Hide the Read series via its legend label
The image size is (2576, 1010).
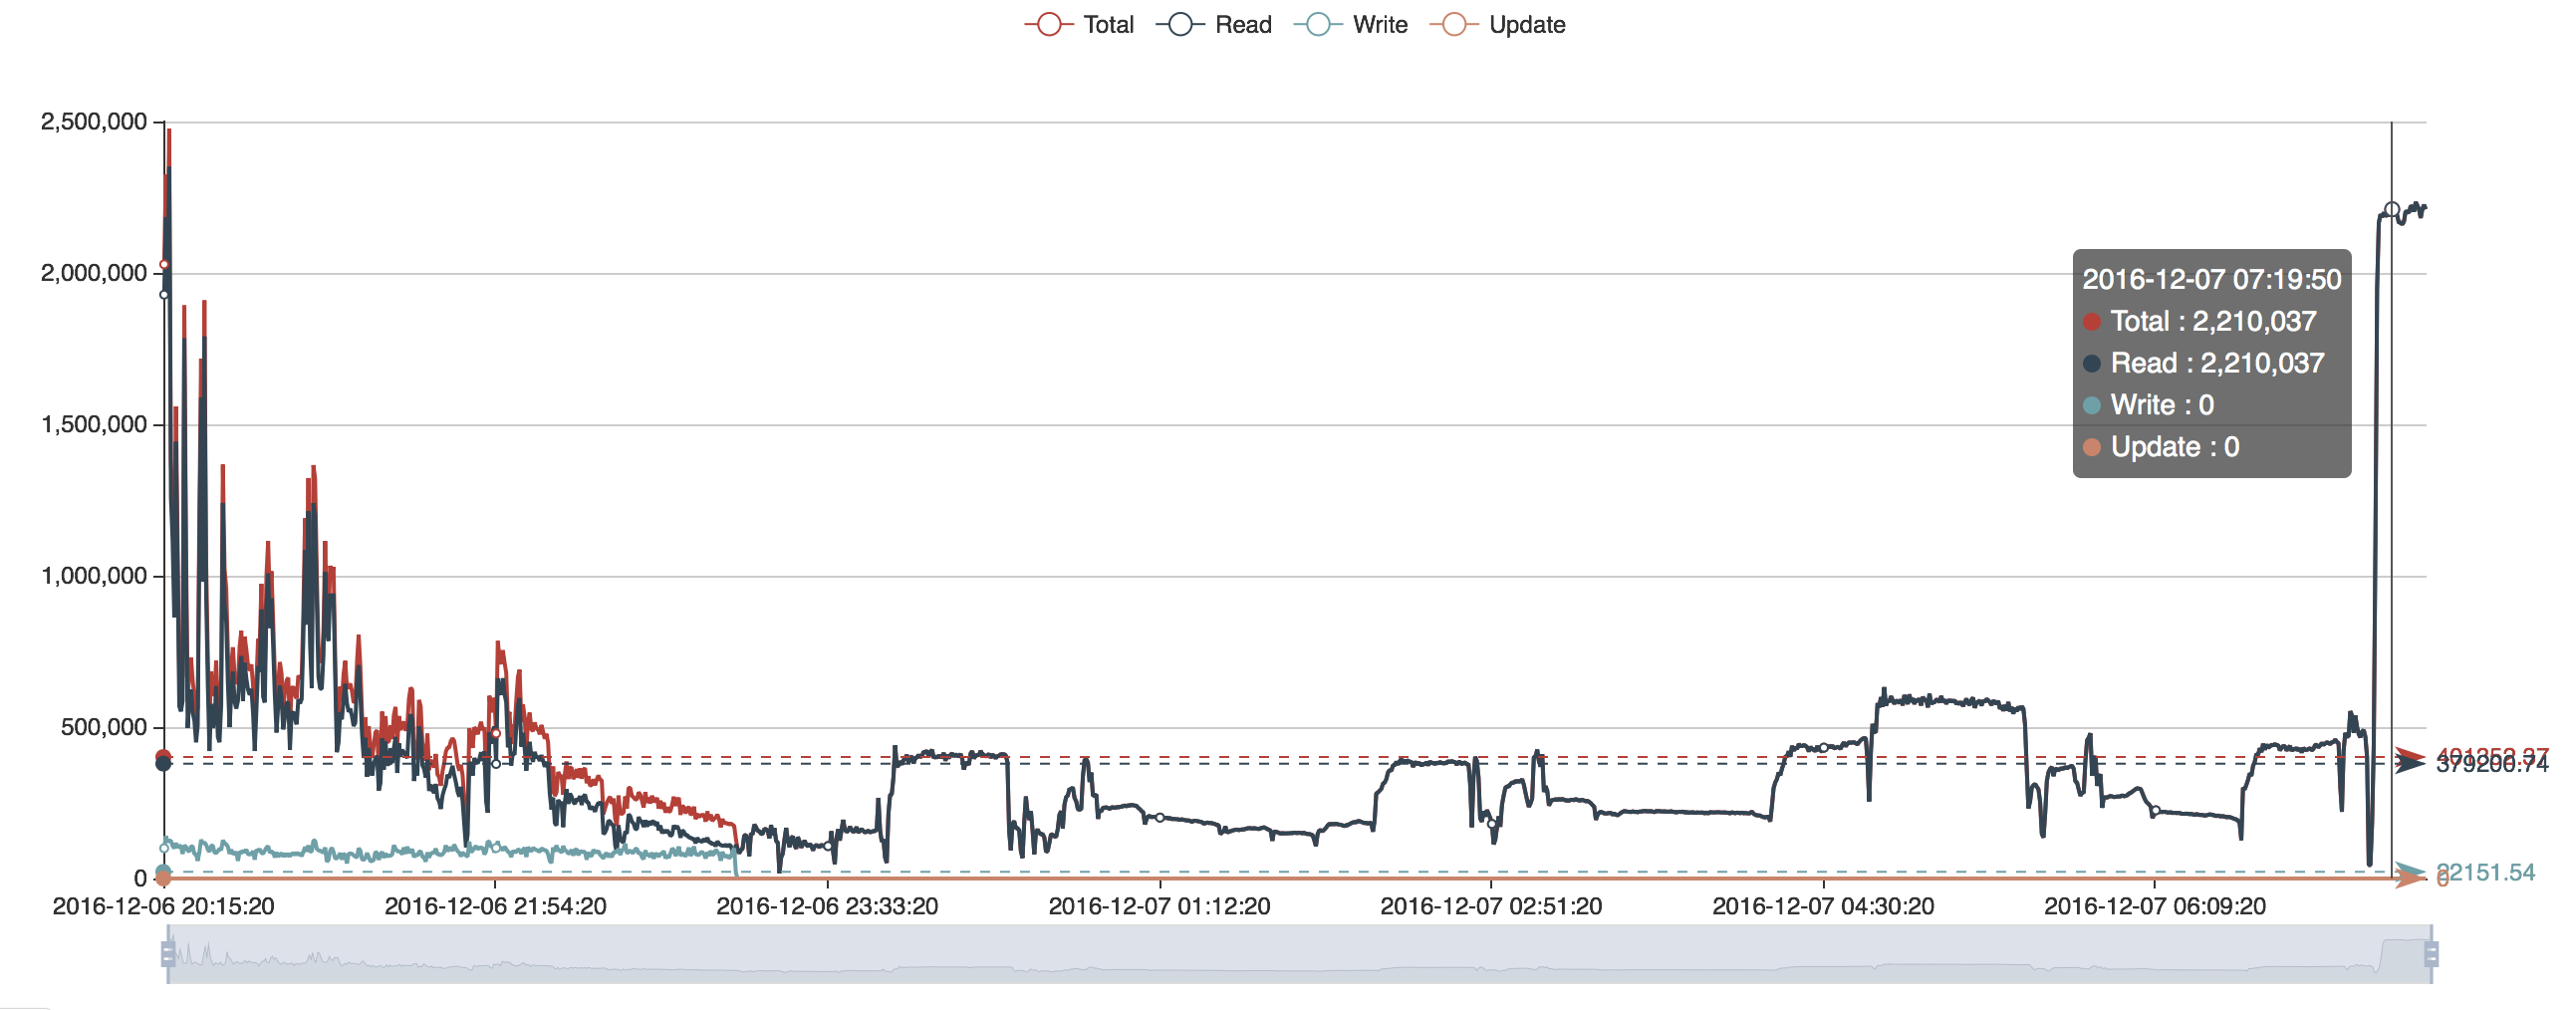coord(1243,25)
